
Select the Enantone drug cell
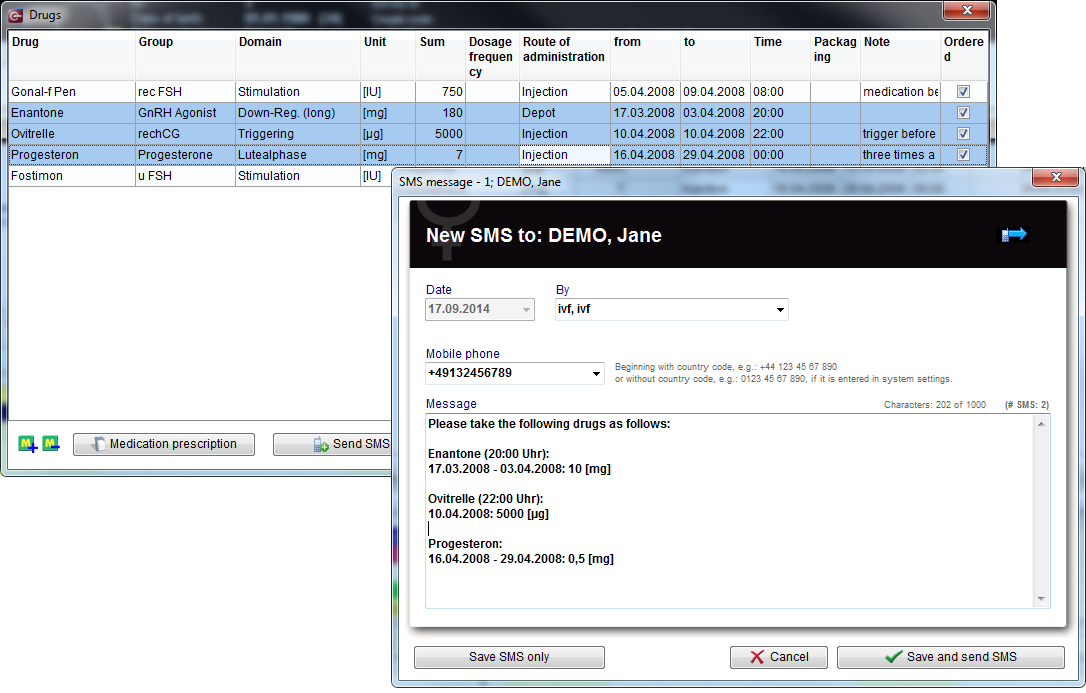pos(72,113)
